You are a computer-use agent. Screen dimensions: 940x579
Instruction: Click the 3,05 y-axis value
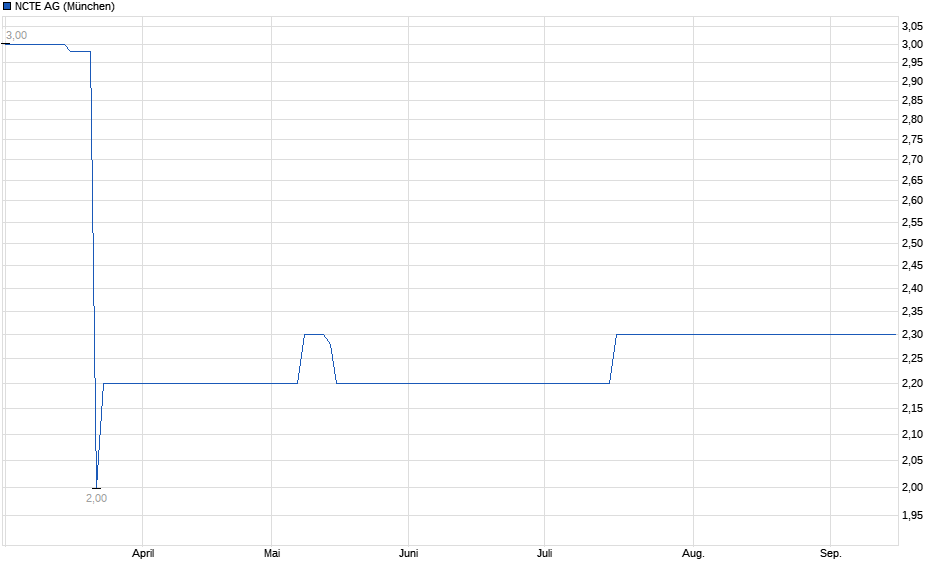pos(912,26)
